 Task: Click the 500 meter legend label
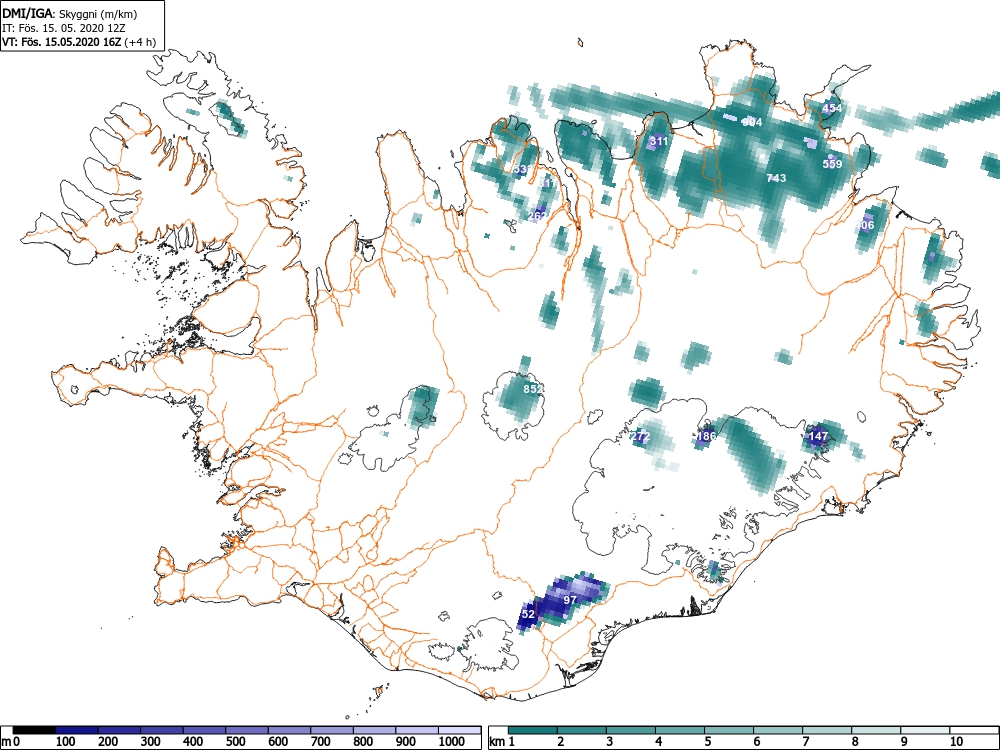tap(236, 742)
